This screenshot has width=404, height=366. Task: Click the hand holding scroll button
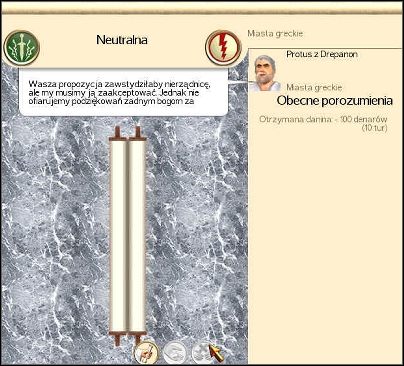click(x=146, y=353)
